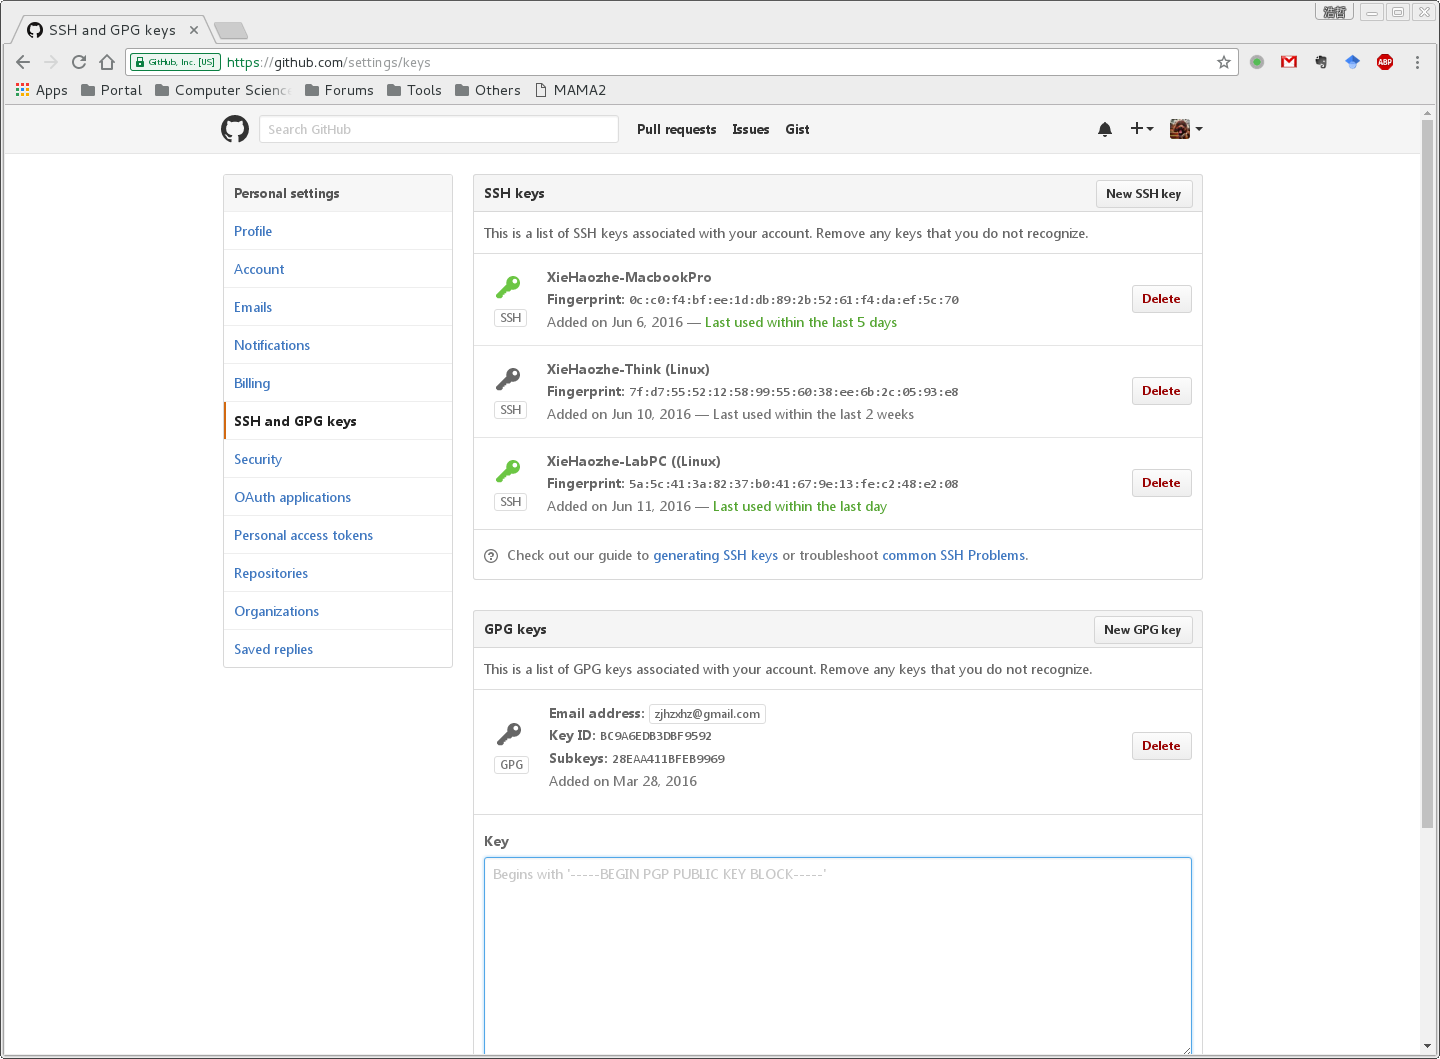Go to browser home icon

pyautogui.click(x=107, y=62)
